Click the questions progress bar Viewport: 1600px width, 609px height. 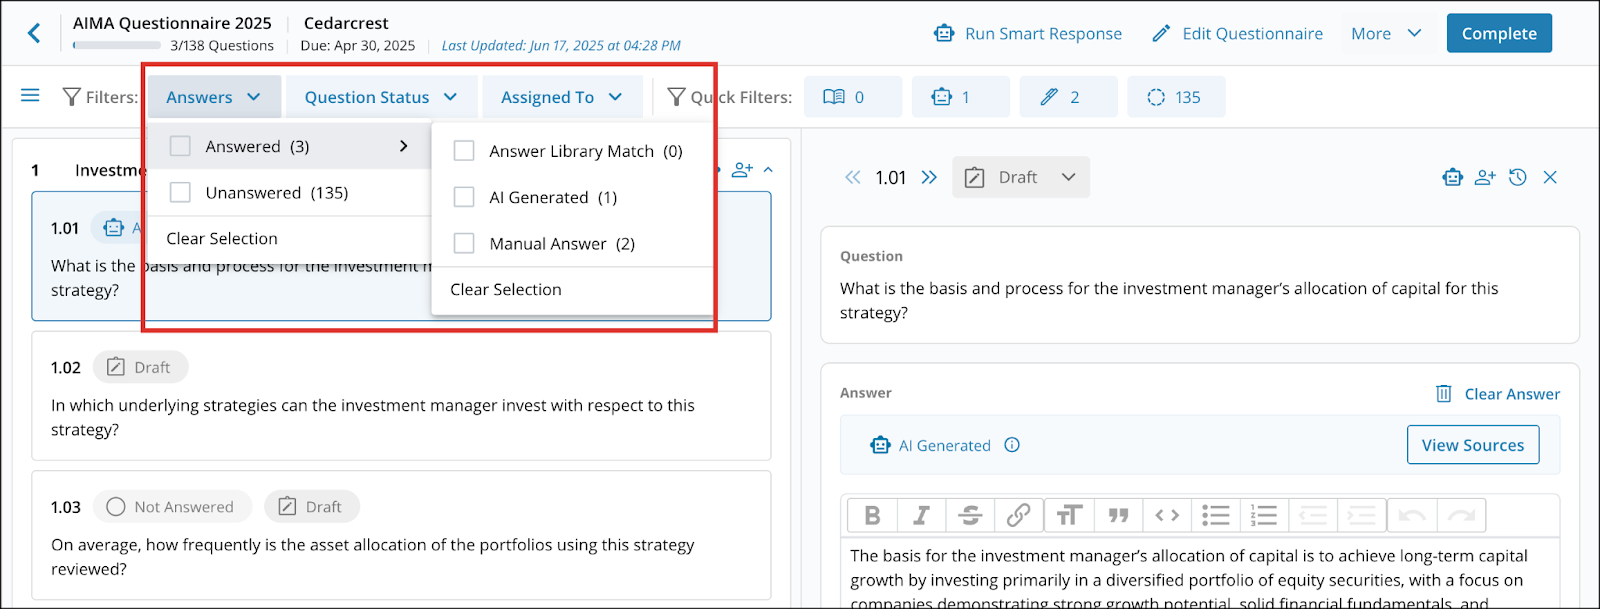click(x=117, y=45)
